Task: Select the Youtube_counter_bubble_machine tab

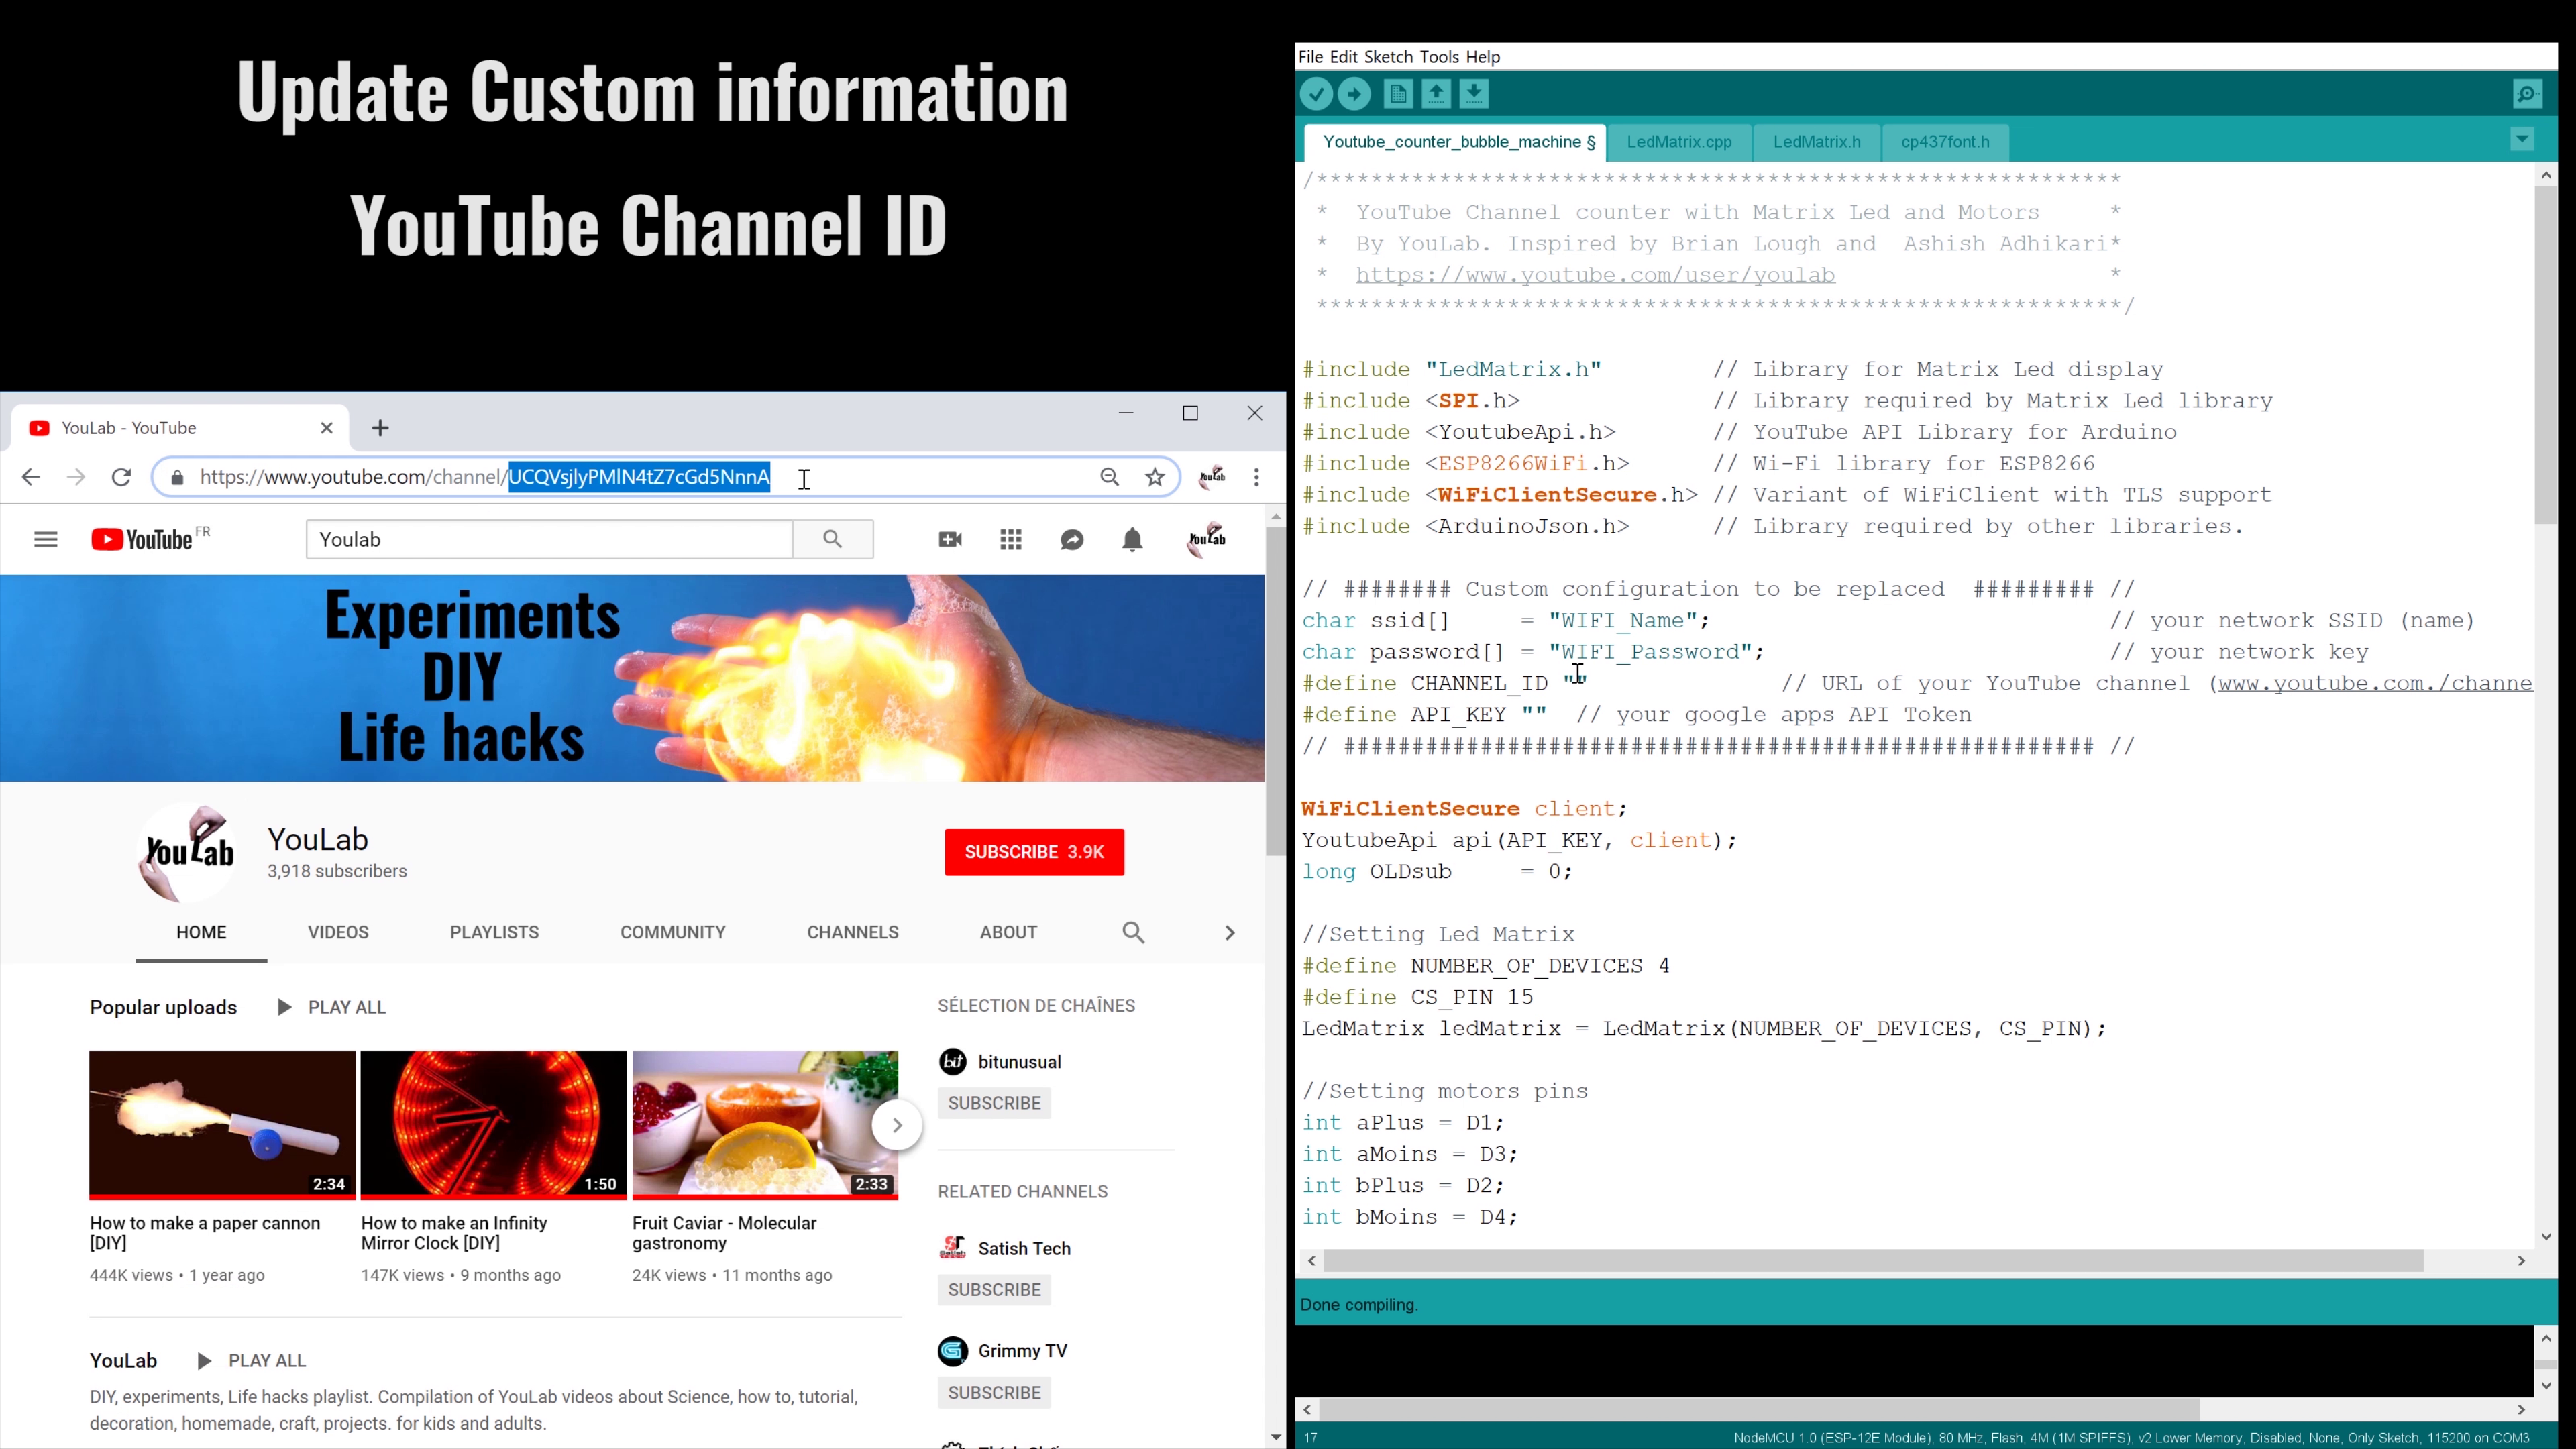Action: [1456, 142]
